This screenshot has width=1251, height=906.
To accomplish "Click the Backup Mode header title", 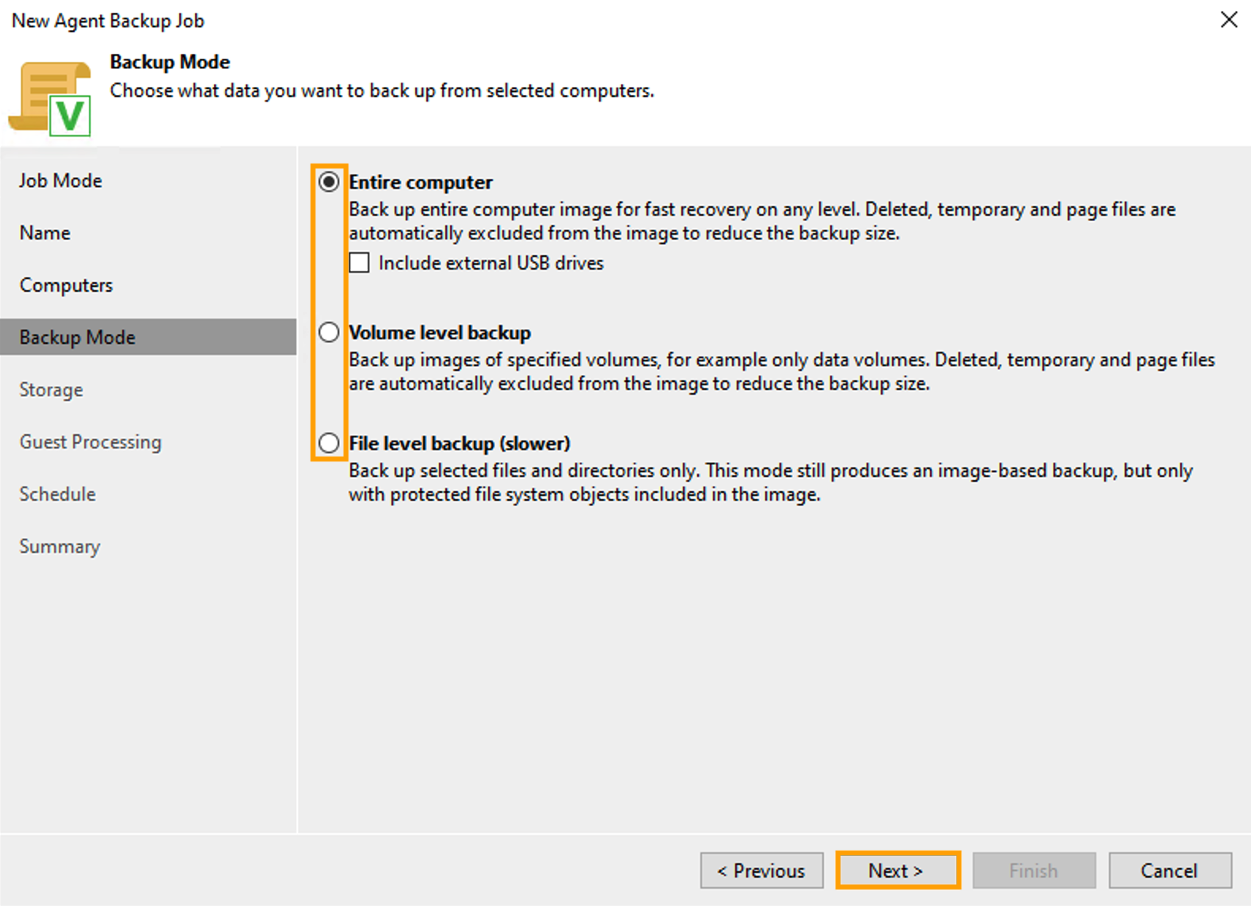I will tap(171, 62).
